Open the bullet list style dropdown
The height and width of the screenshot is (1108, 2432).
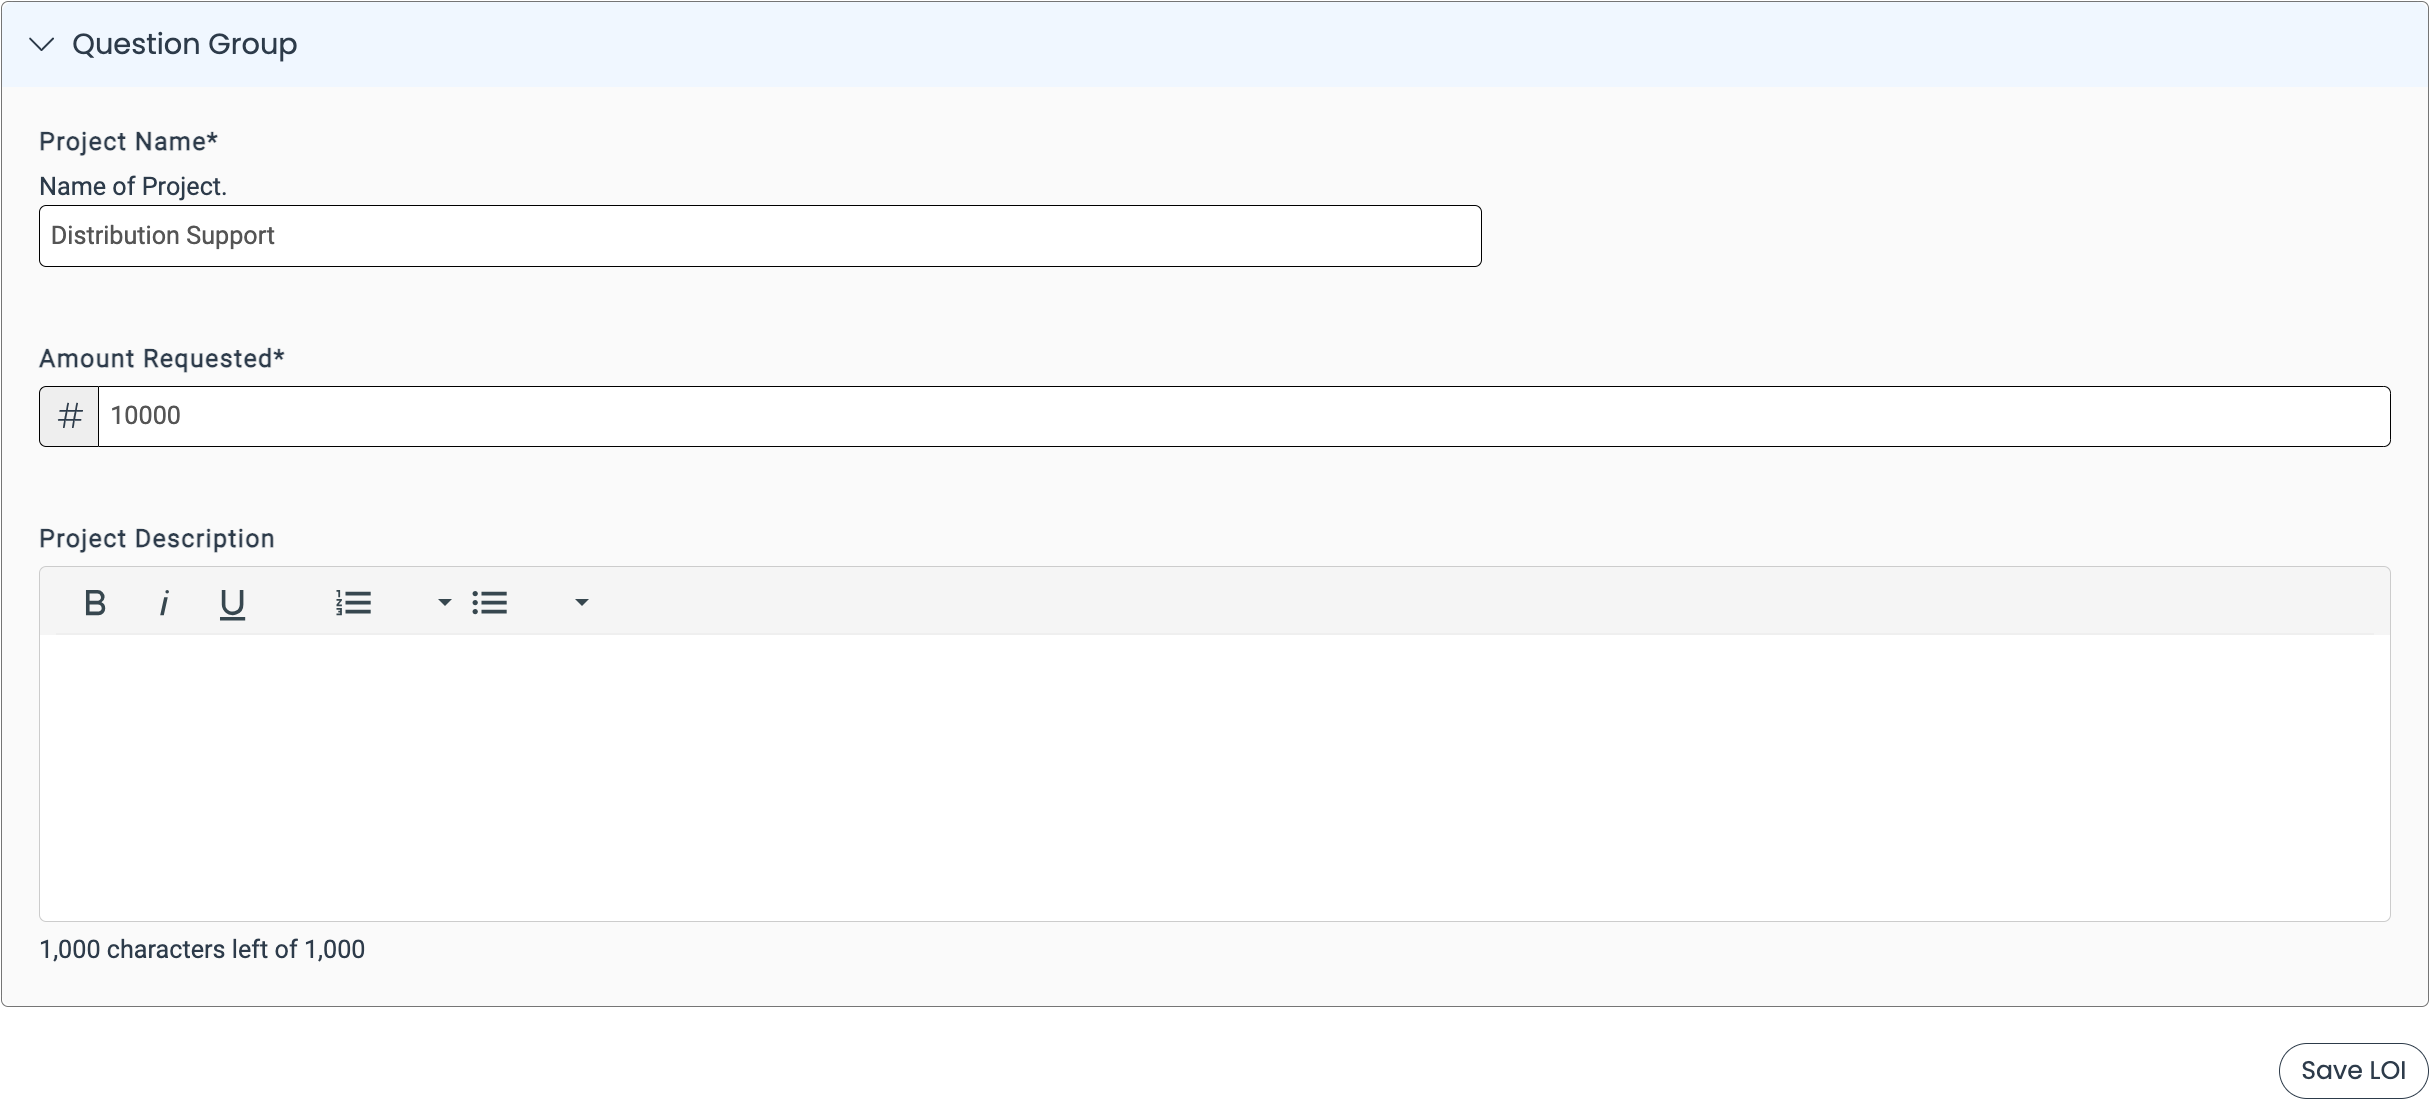click(581, 602)
